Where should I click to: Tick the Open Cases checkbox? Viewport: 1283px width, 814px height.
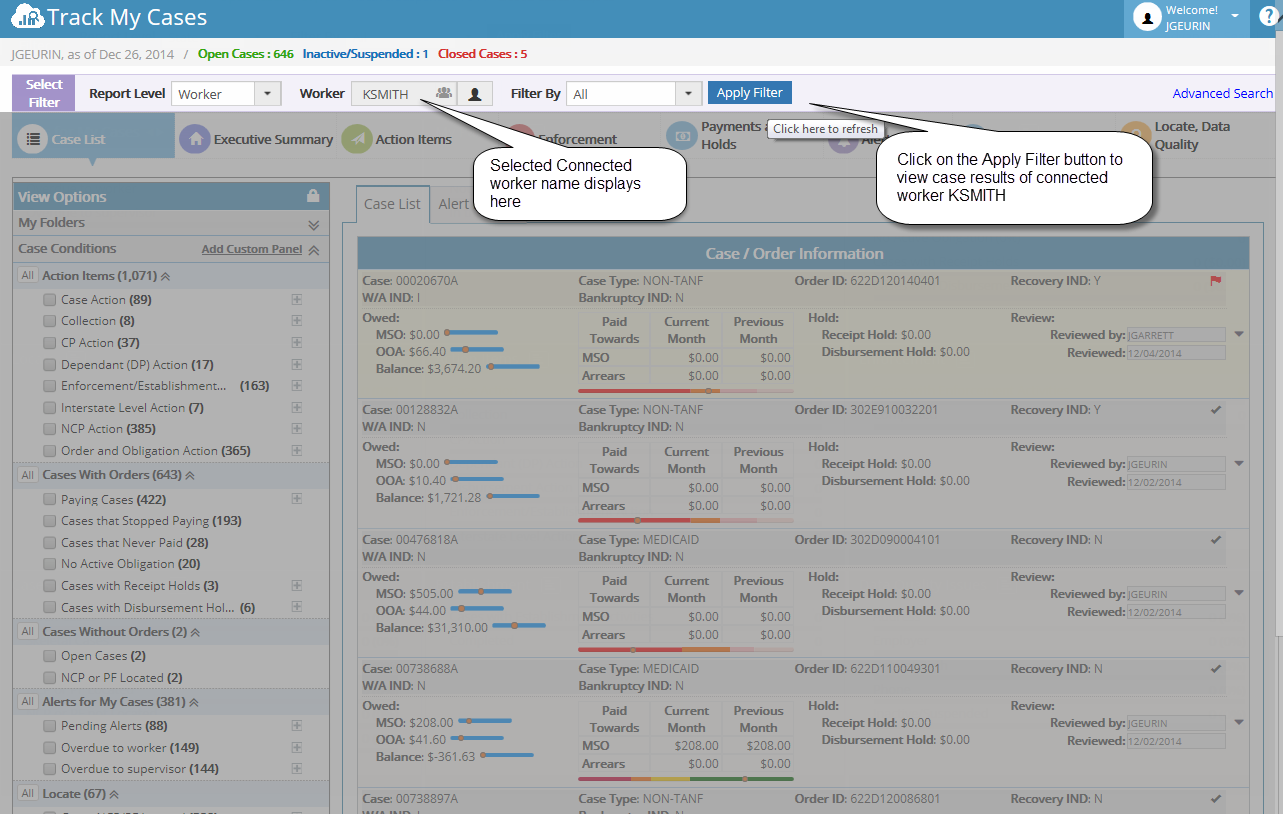click(x=49, y=656)
